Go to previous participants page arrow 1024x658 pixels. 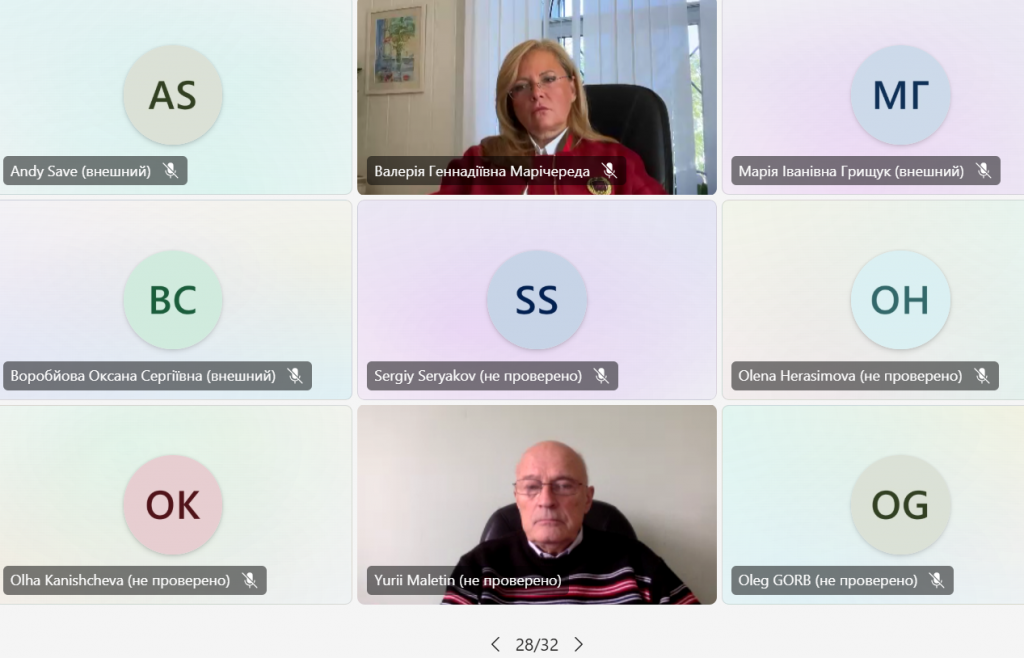tap(496, 645)
